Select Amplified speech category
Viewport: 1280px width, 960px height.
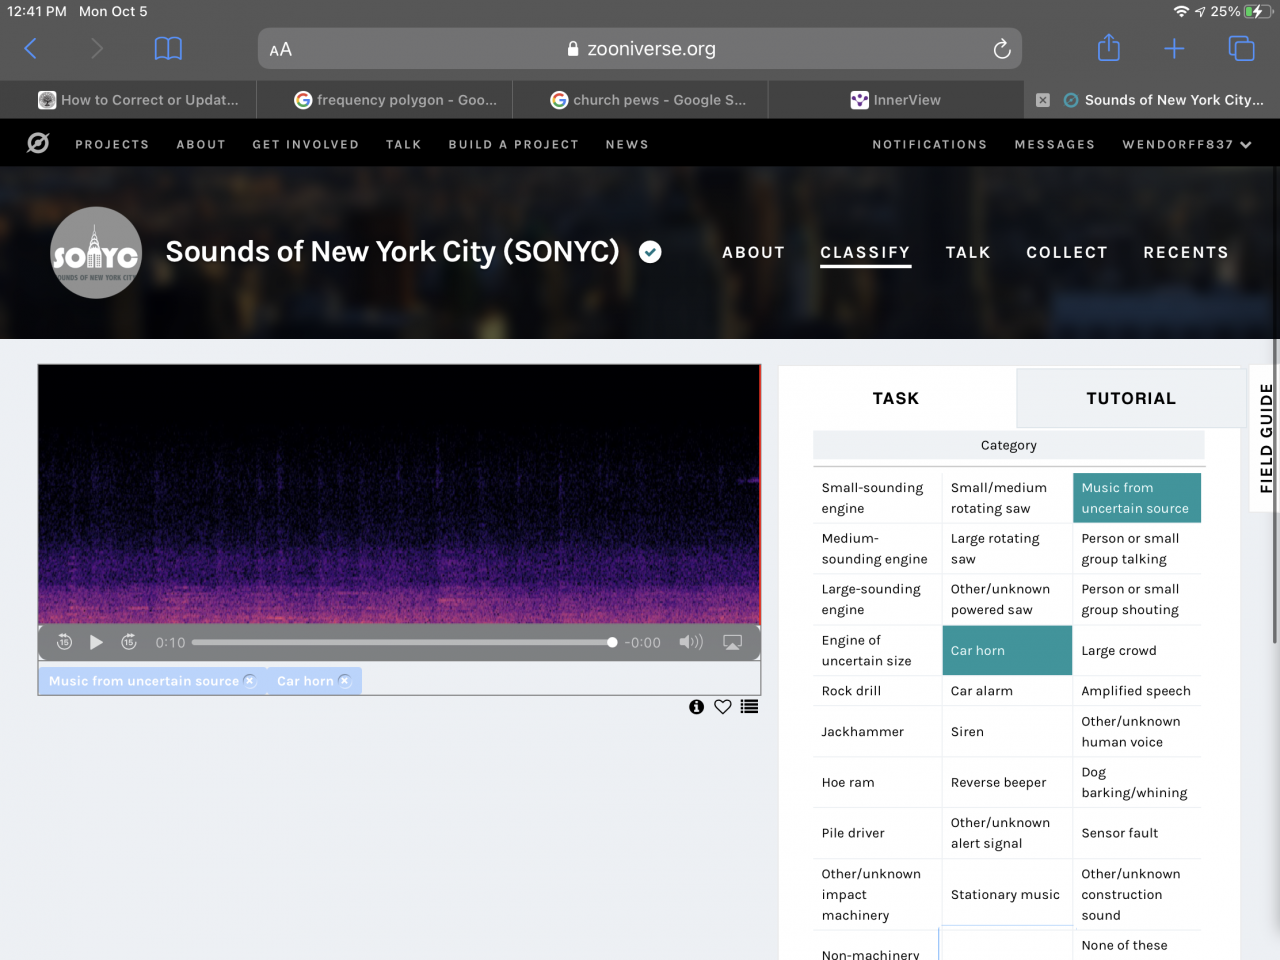coord(1137,691)
